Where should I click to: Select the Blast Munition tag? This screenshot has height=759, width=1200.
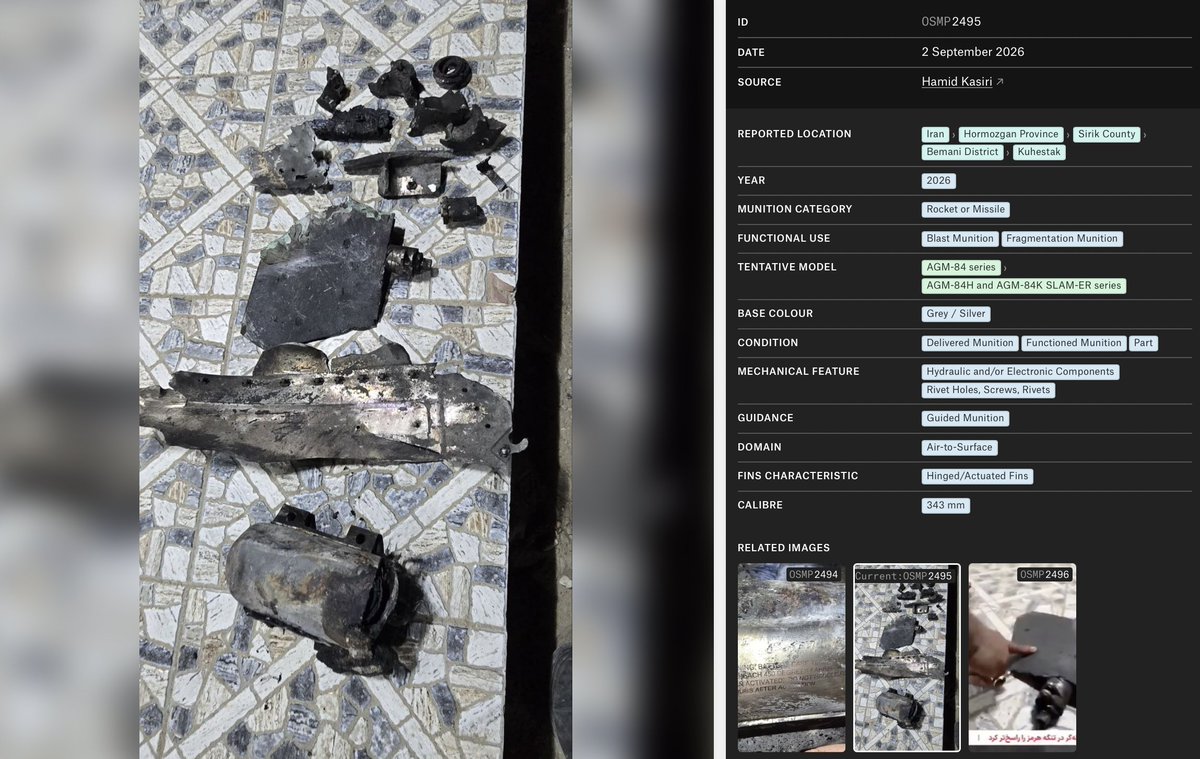click(x=960, y=239)
